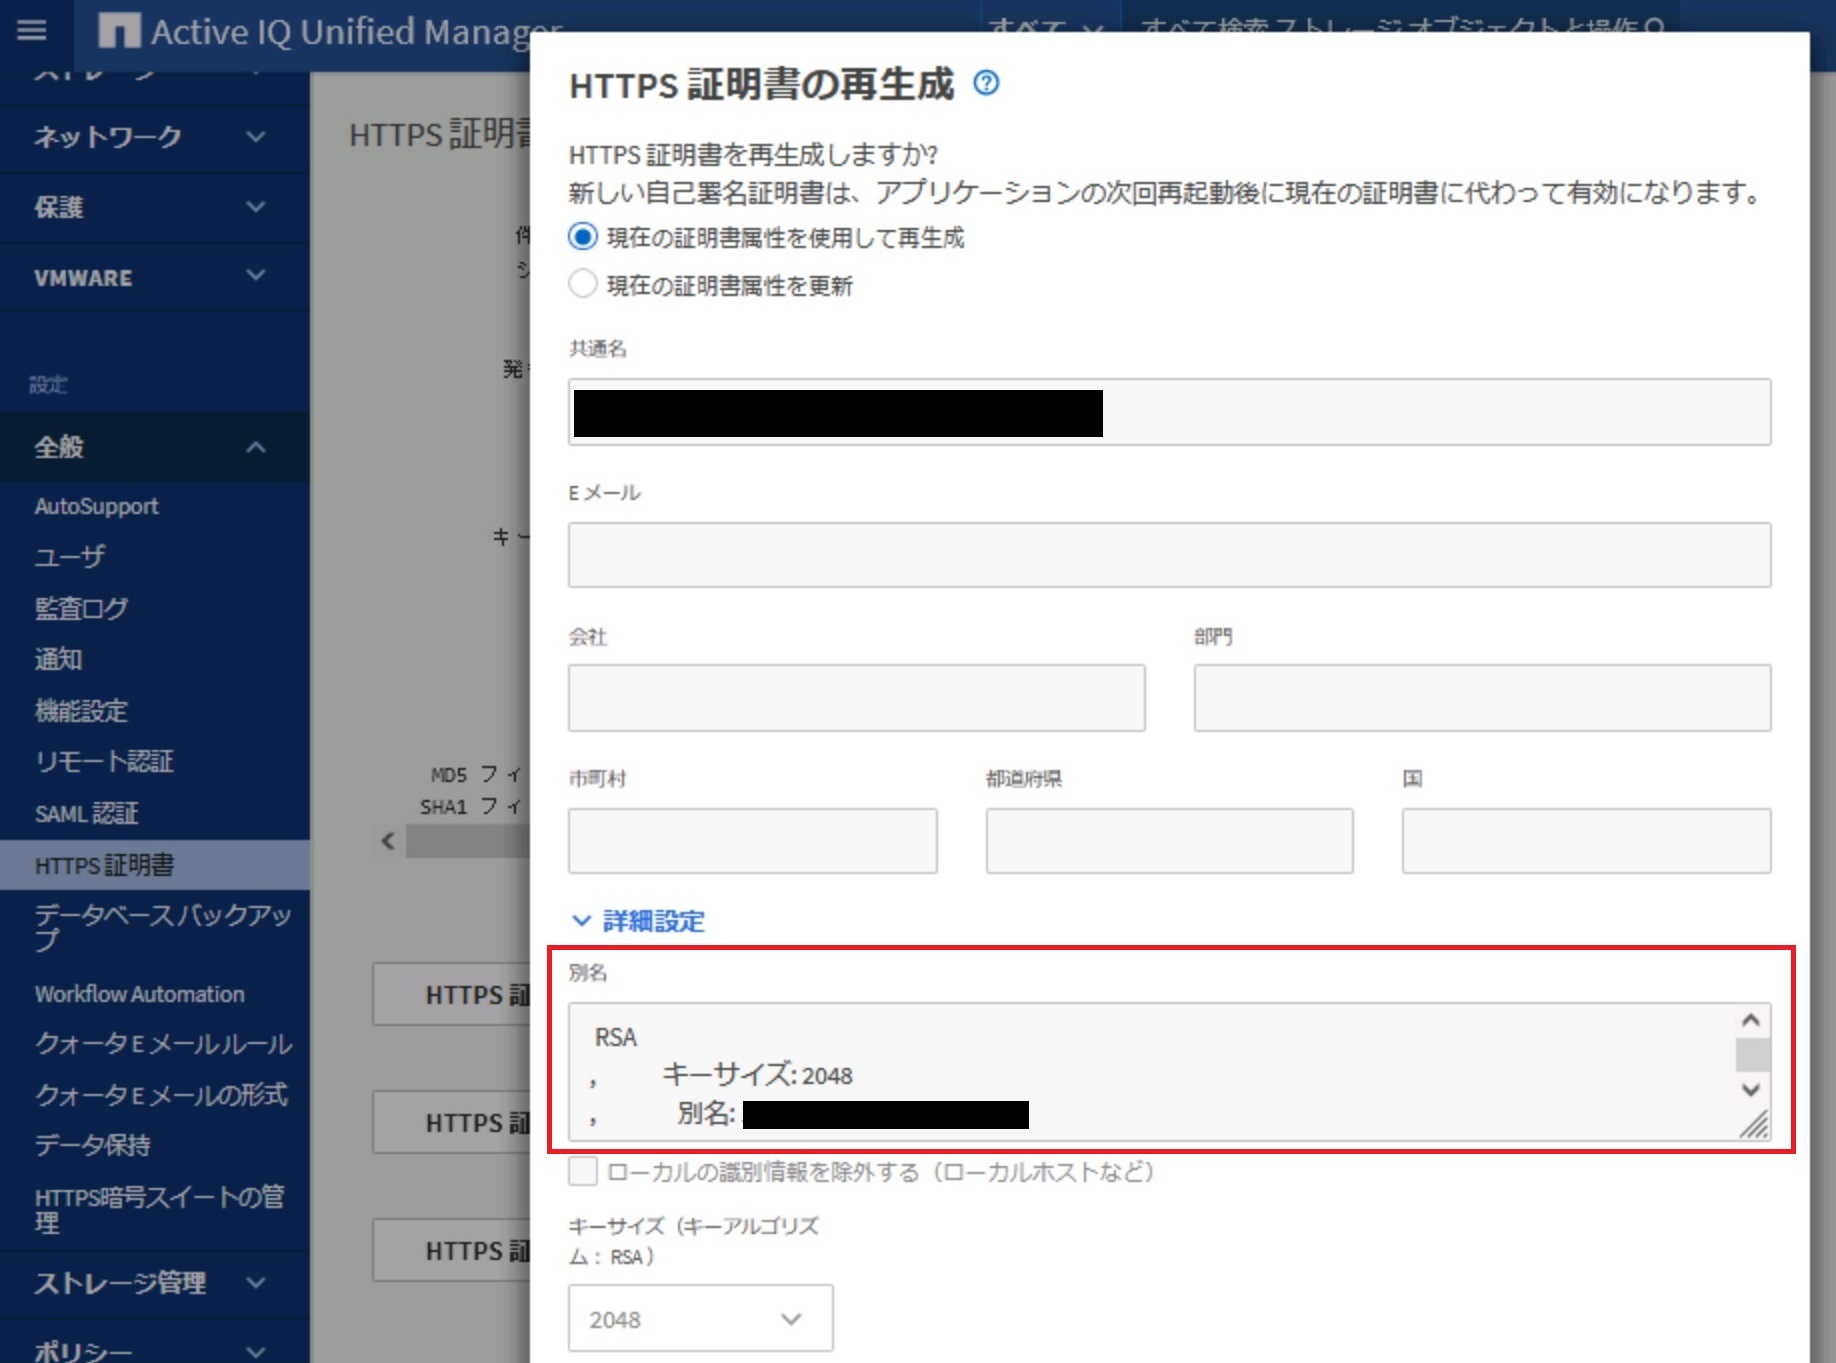Click the 別名 scrollbar thumb

click(1752, 1055)
